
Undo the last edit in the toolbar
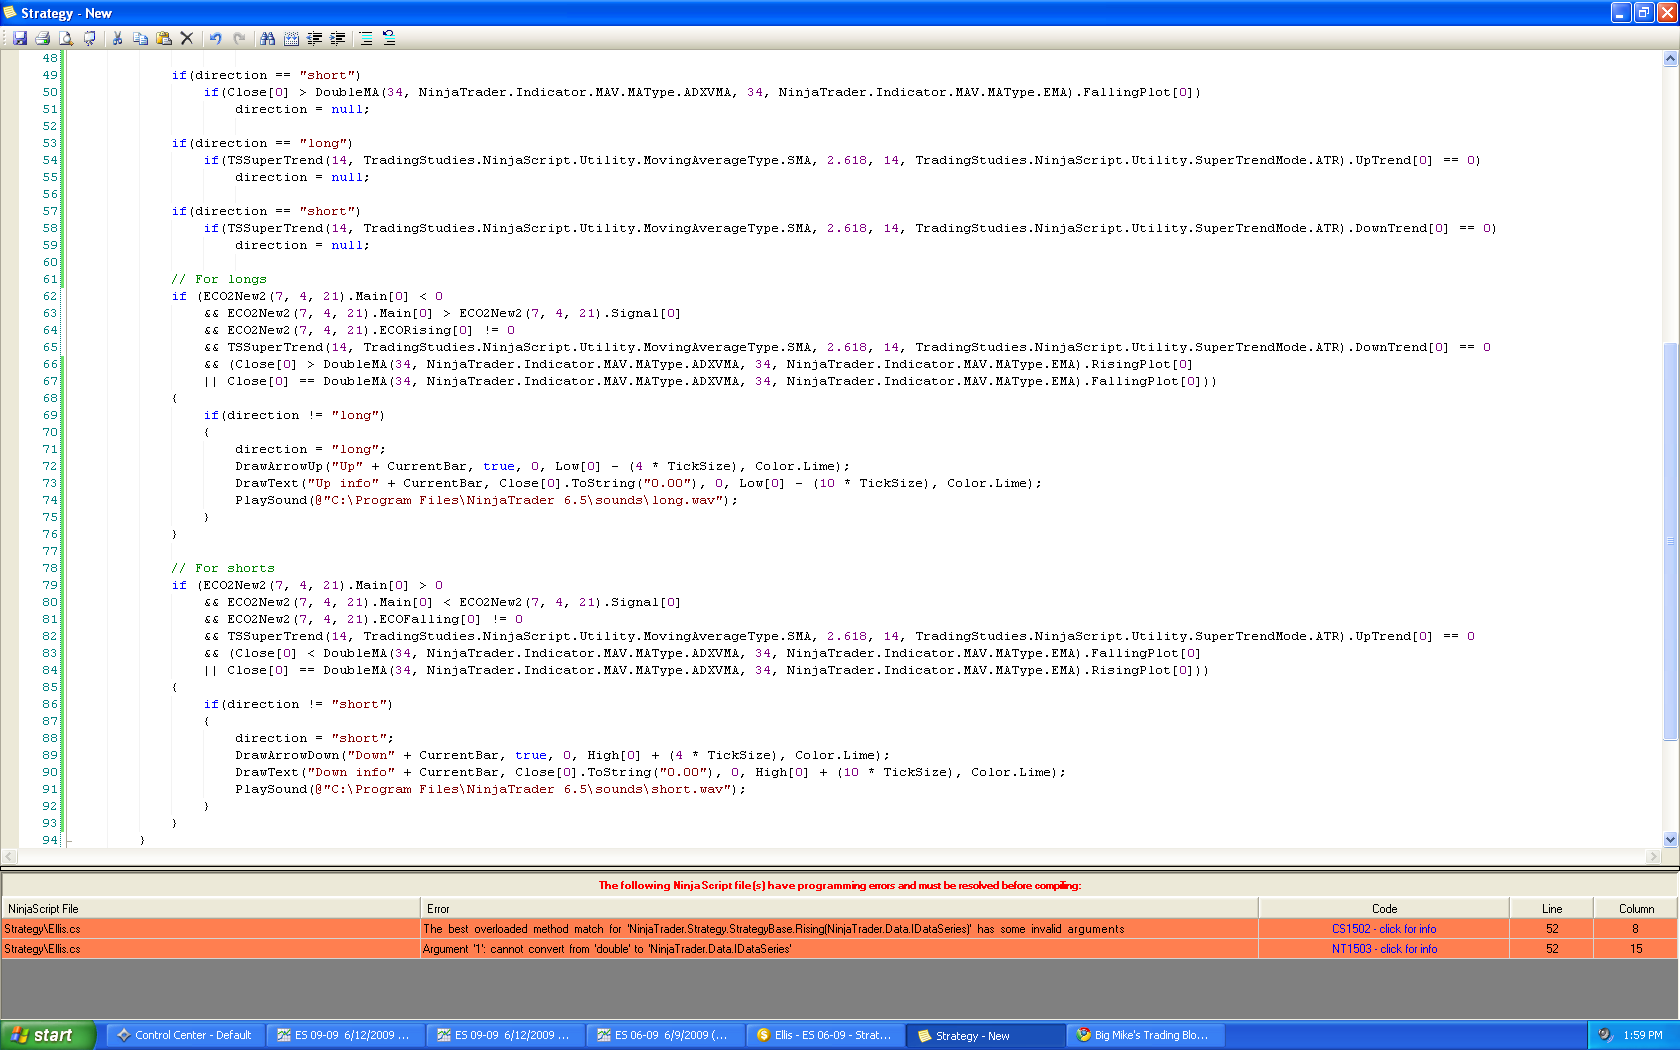coord(215,38)
